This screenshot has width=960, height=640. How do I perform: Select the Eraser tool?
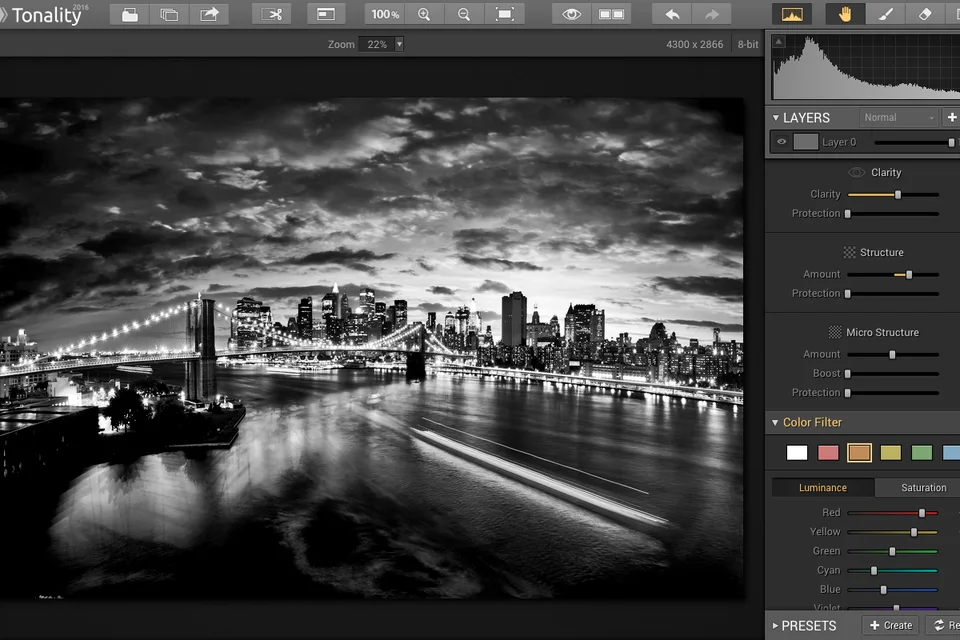pyautogui.click(x=925, y=14)
